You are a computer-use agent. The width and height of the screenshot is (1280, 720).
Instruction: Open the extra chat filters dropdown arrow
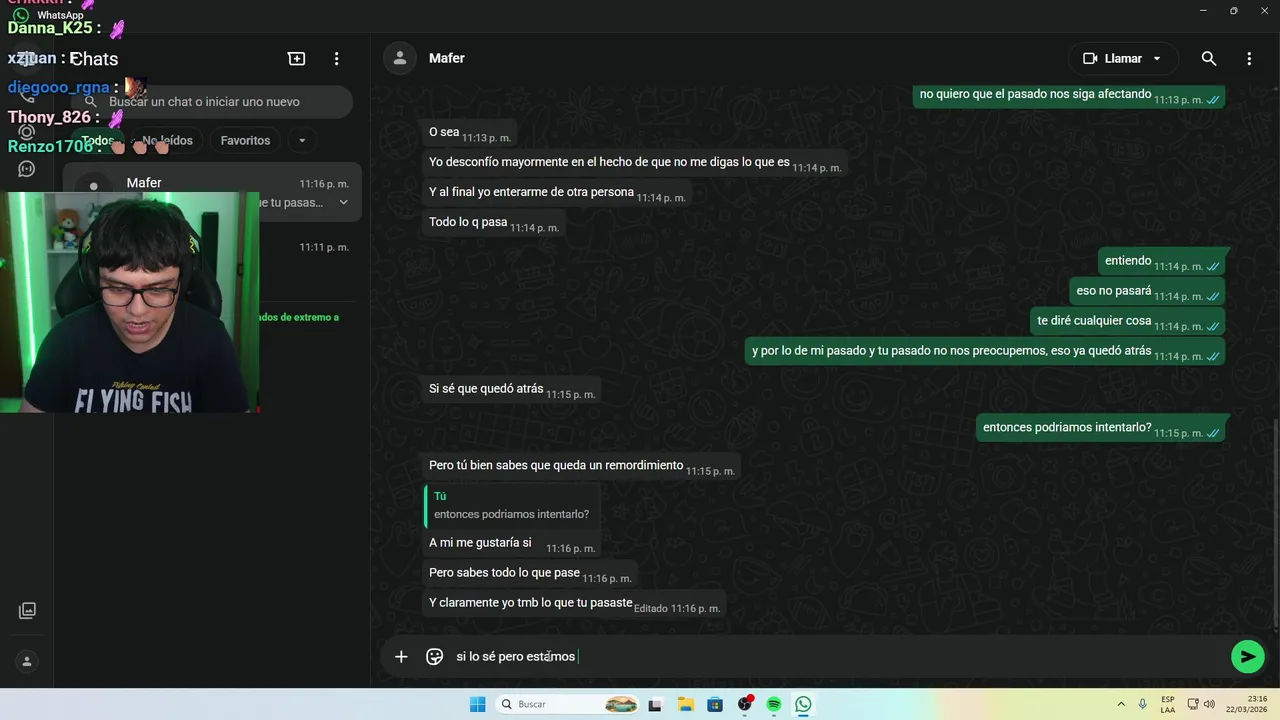pyautogui.click(x=302, y=141)
